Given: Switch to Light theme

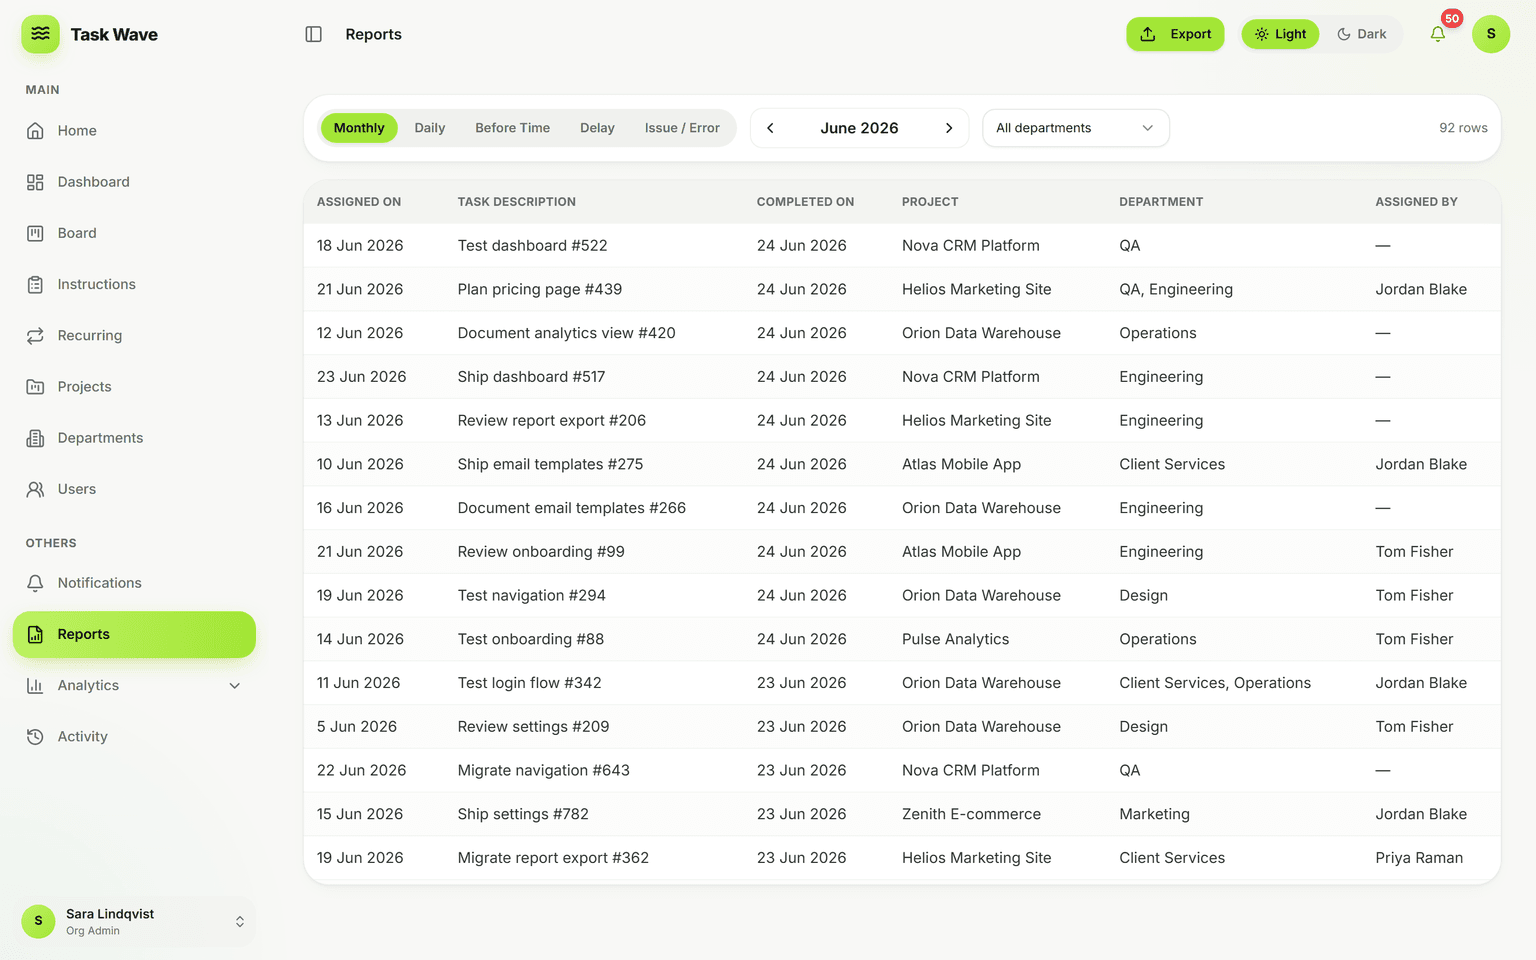Looking at the screenshot, I should click(1280, 34).
